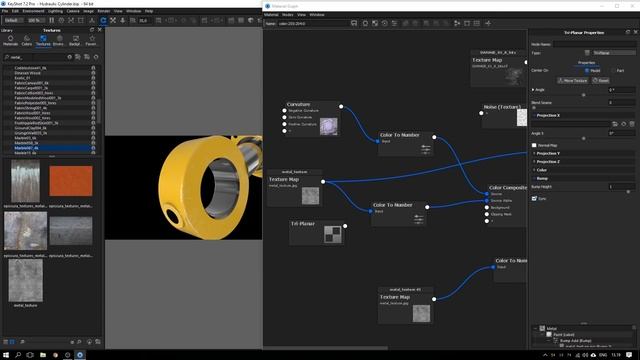Click the frame all icon in graph toolbar
This screenshot has height=360, width=640.
(x=467, y=23)
